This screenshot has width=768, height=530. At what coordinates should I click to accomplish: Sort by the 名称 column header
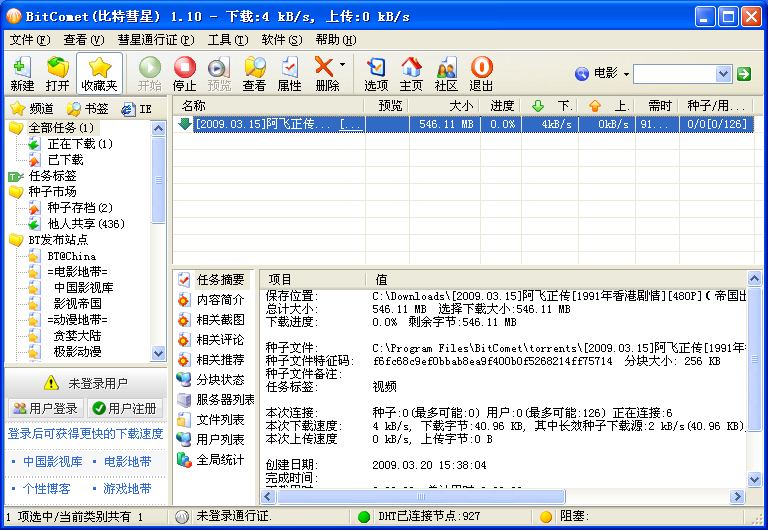(268, 106)
